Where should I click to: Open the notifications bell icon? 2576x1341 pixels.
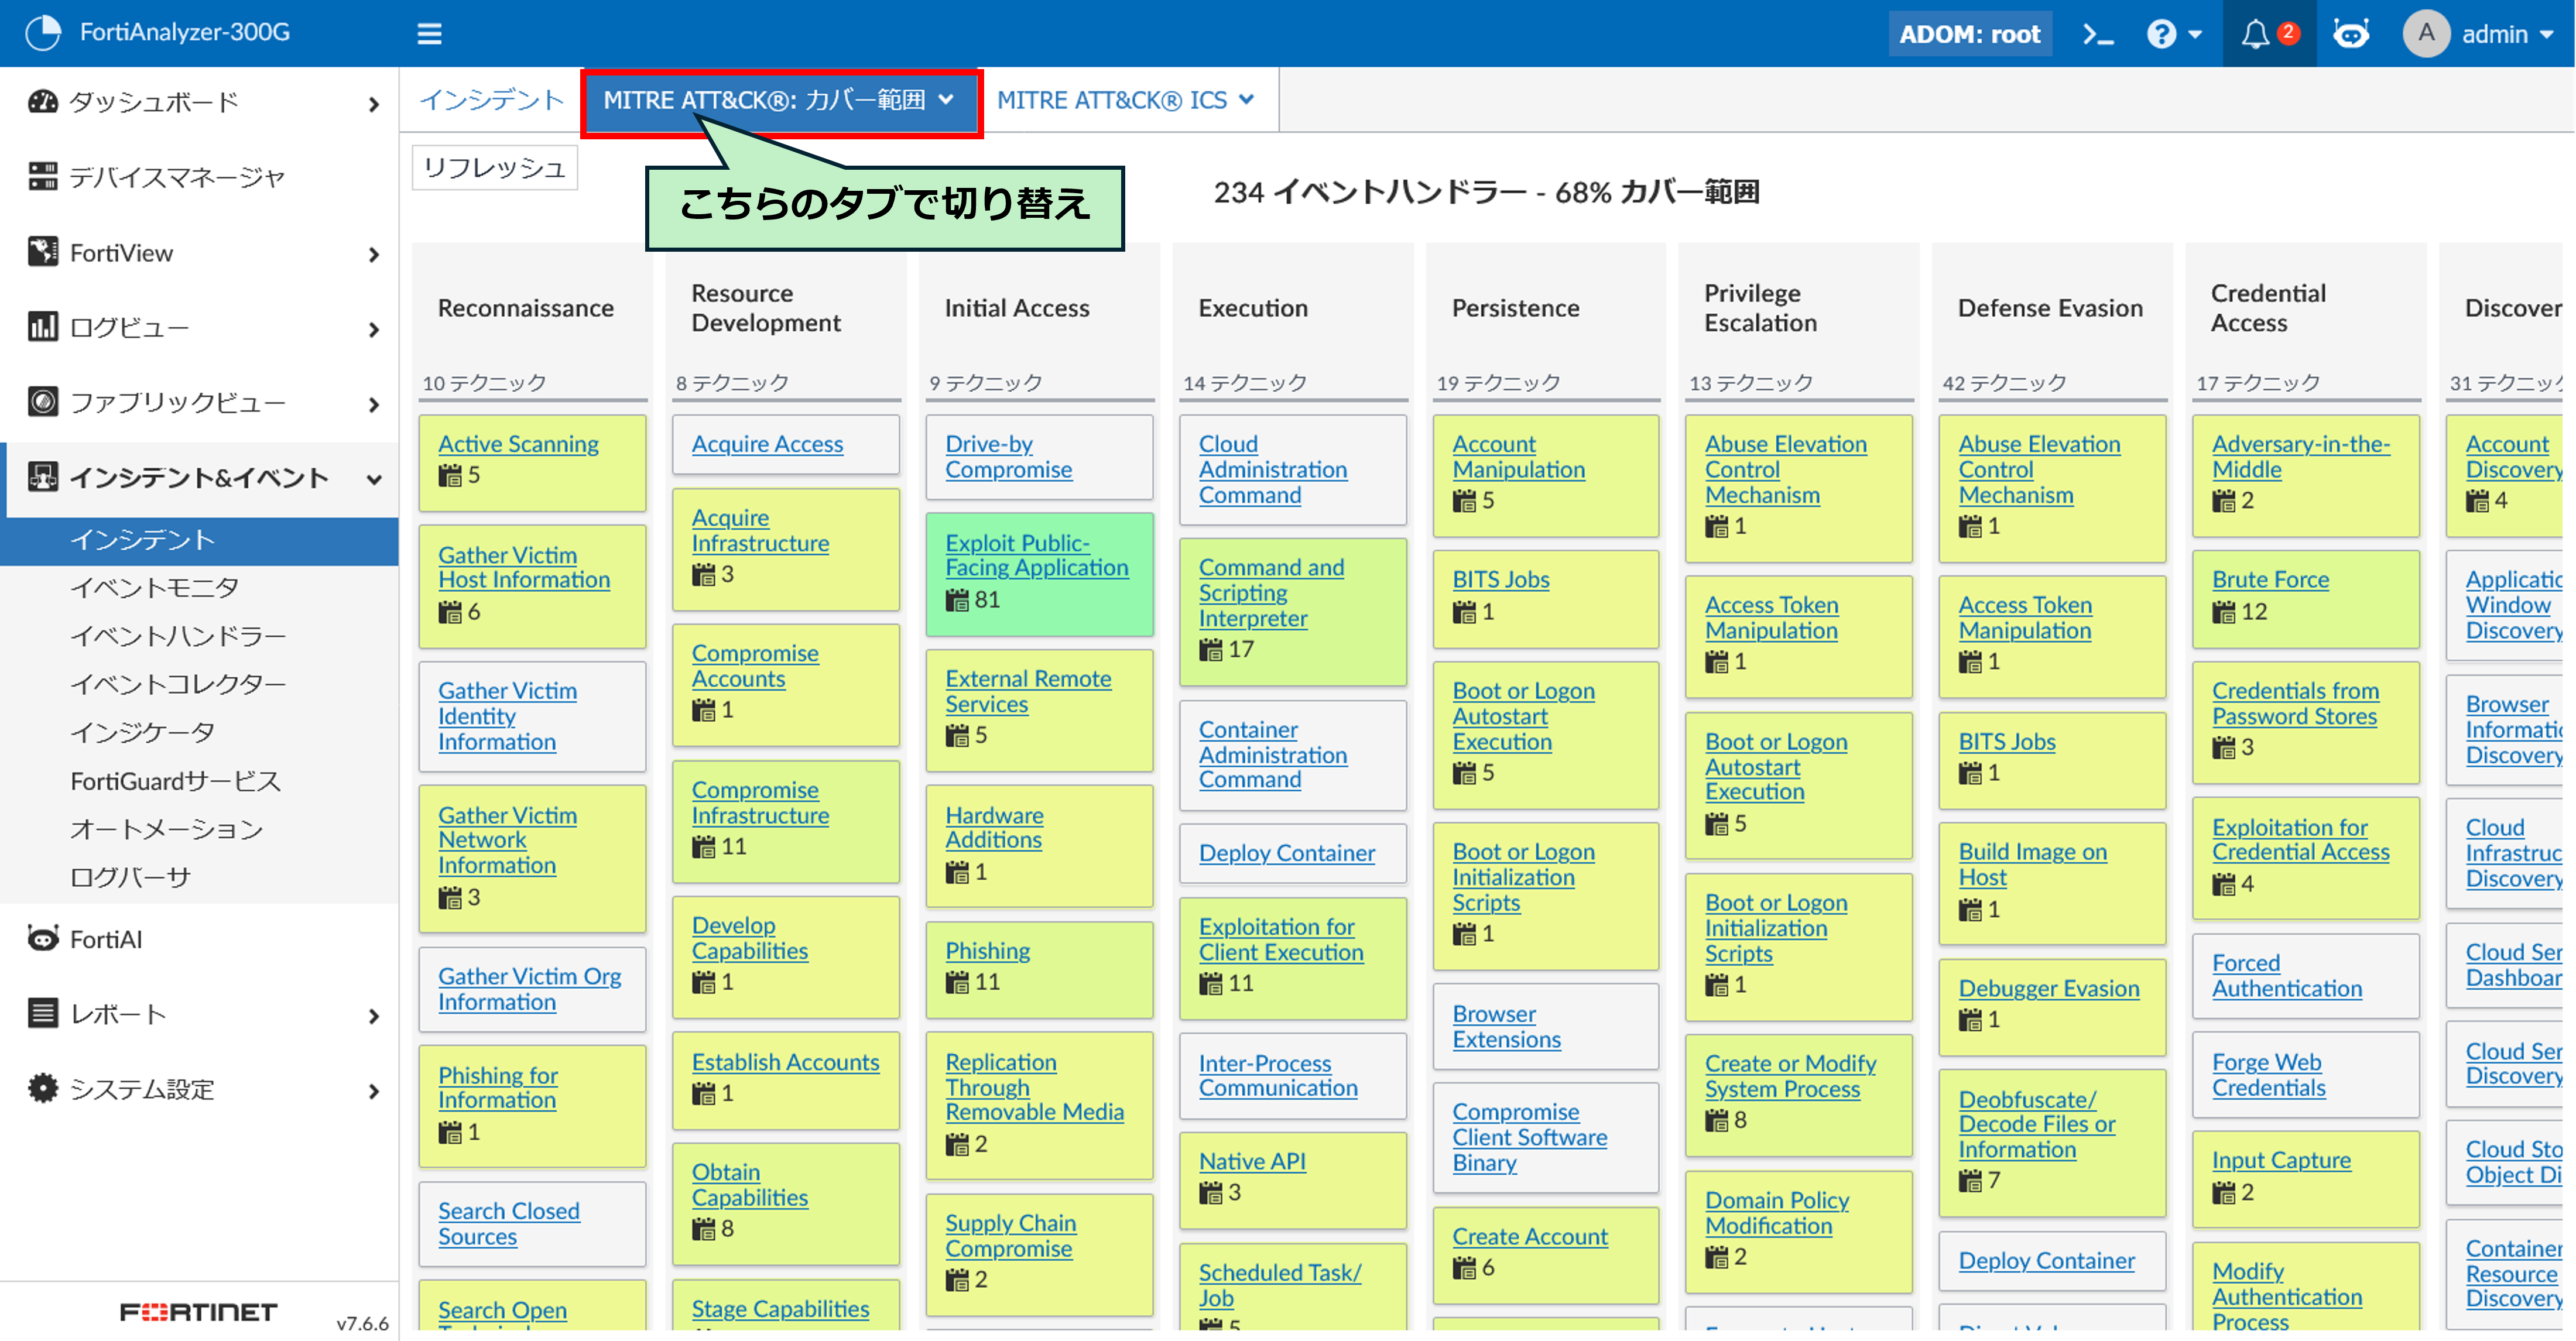(2255, 34)
